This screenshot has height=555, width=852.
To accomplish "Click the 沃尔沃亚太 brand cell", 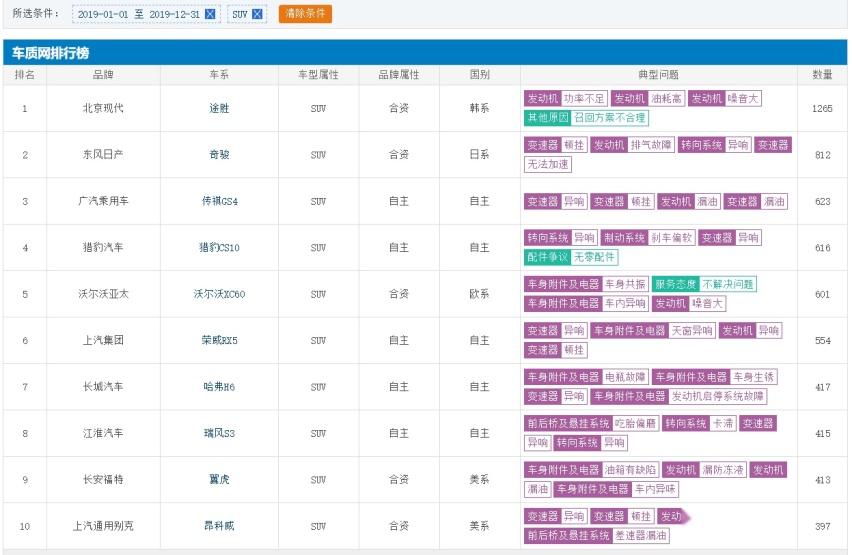I will [x=103, y=294].
